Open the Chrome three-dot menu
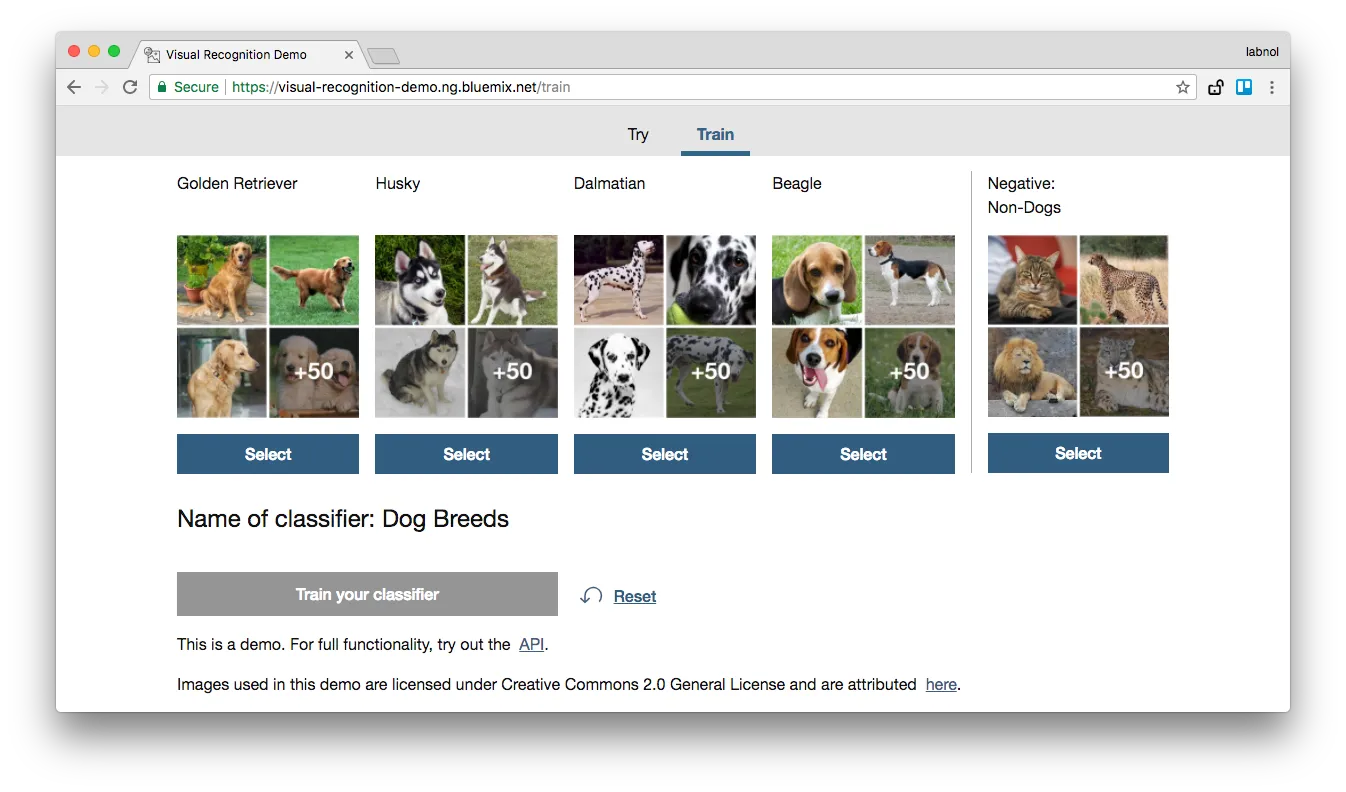1346x792 pixels. click(x=1272, y=87)
